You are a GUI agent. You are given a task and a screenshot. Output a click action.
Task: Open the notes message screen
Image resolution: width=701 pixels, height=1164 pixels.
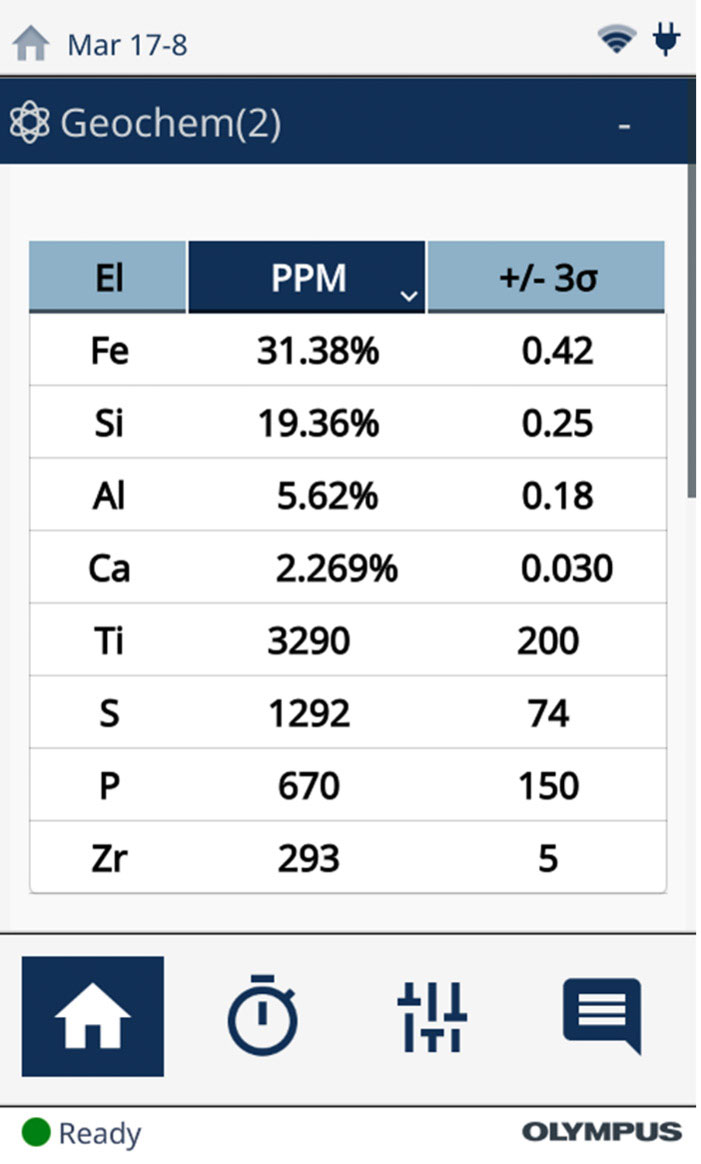pyautogui.click(x=601, y=1016)
